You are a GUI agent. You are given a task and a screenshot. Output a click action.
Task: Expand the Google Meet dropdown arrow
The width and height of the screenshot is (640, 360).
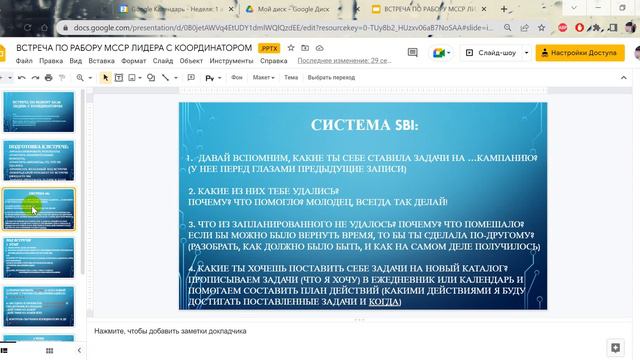click(x=449, y=53)
